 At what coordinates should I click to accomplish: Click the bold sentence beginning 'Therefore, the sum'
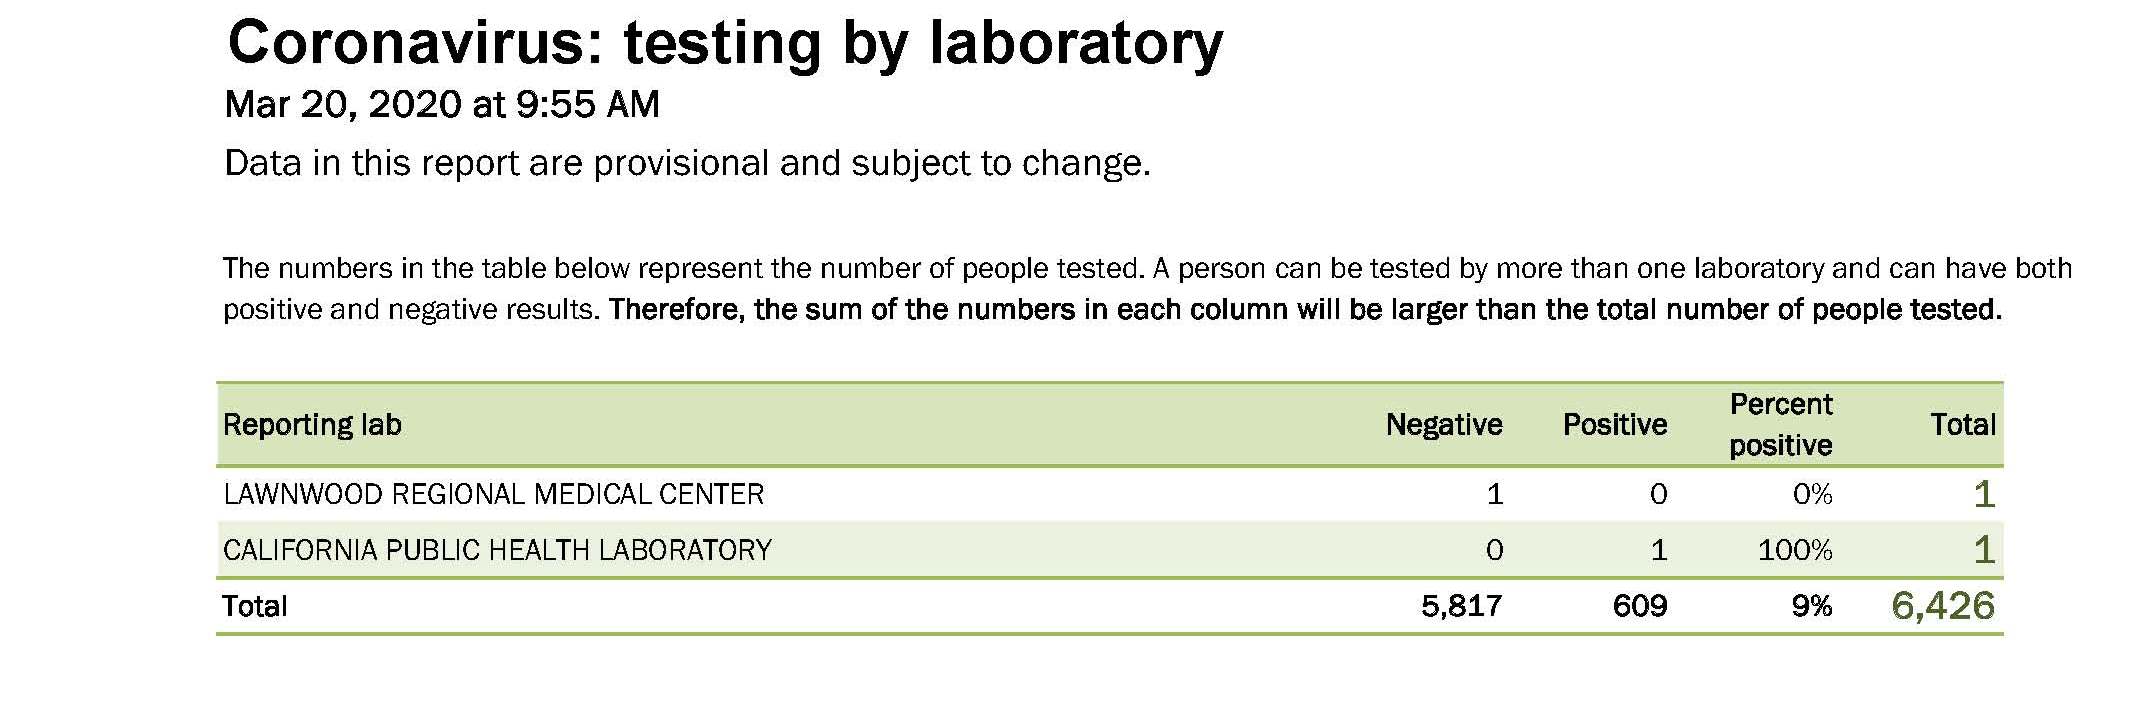tap(1305, 310)
